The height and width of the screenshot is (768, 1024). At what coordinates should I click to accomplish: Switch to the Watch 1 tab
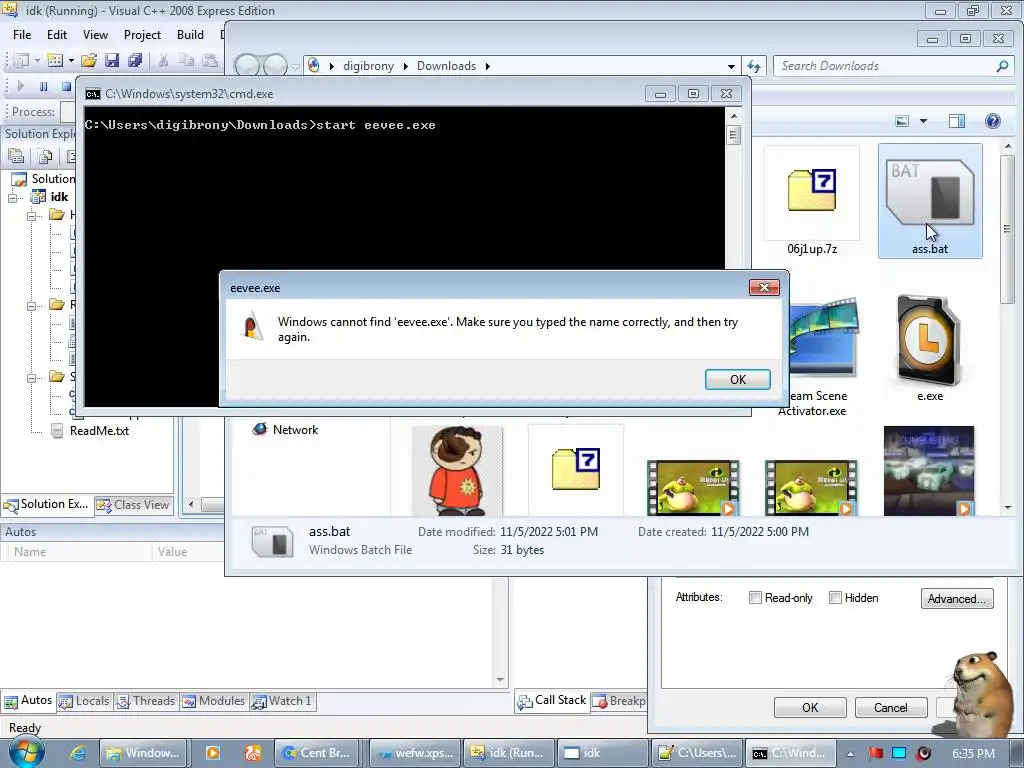pyautogui.click(x=282, y=701)
